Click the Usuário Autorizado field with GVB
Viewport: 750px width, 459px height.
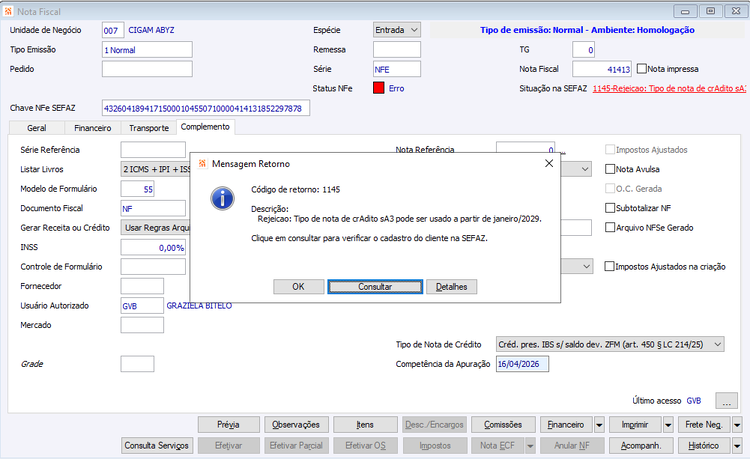[x=142, y=306]
